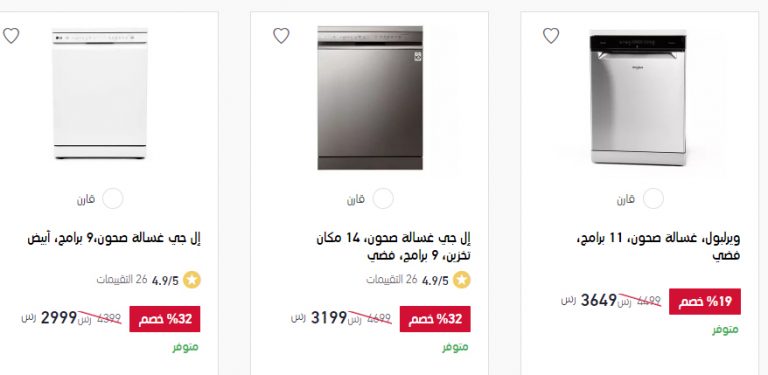View the white LG dishwasher product image

coord(99,94)
